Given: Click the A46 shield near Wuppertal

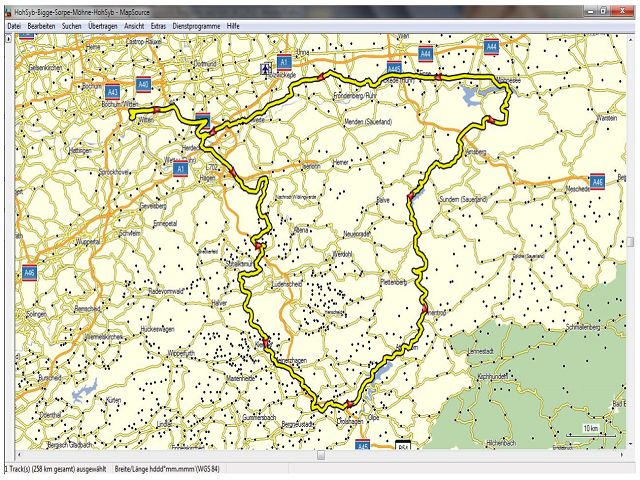Looking at the screenshot, I should point(29,272).
